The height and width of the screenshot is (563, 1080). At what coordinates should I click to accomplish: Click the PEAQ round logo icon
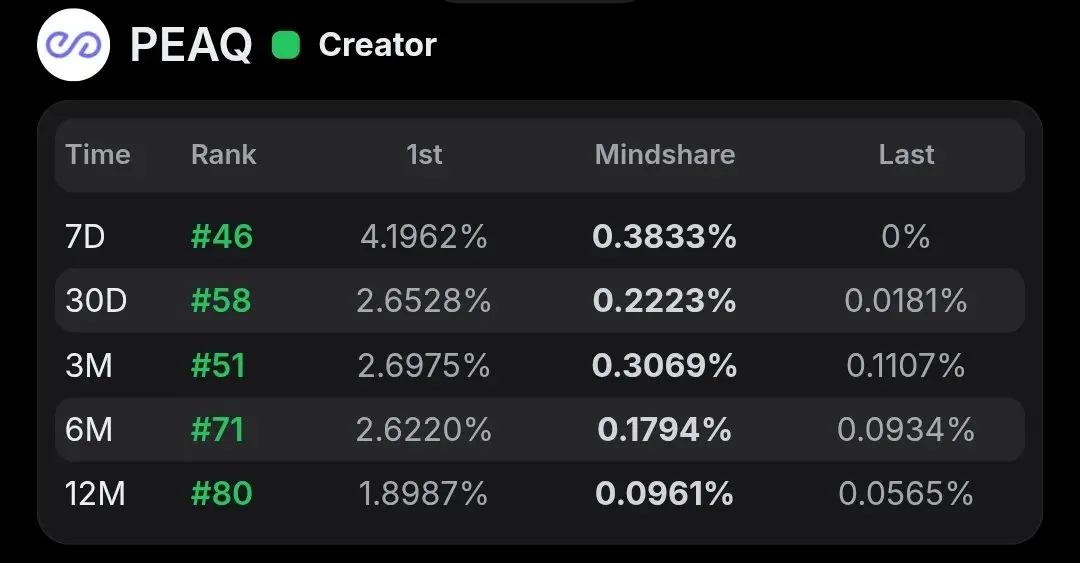(x=73, y=45)
